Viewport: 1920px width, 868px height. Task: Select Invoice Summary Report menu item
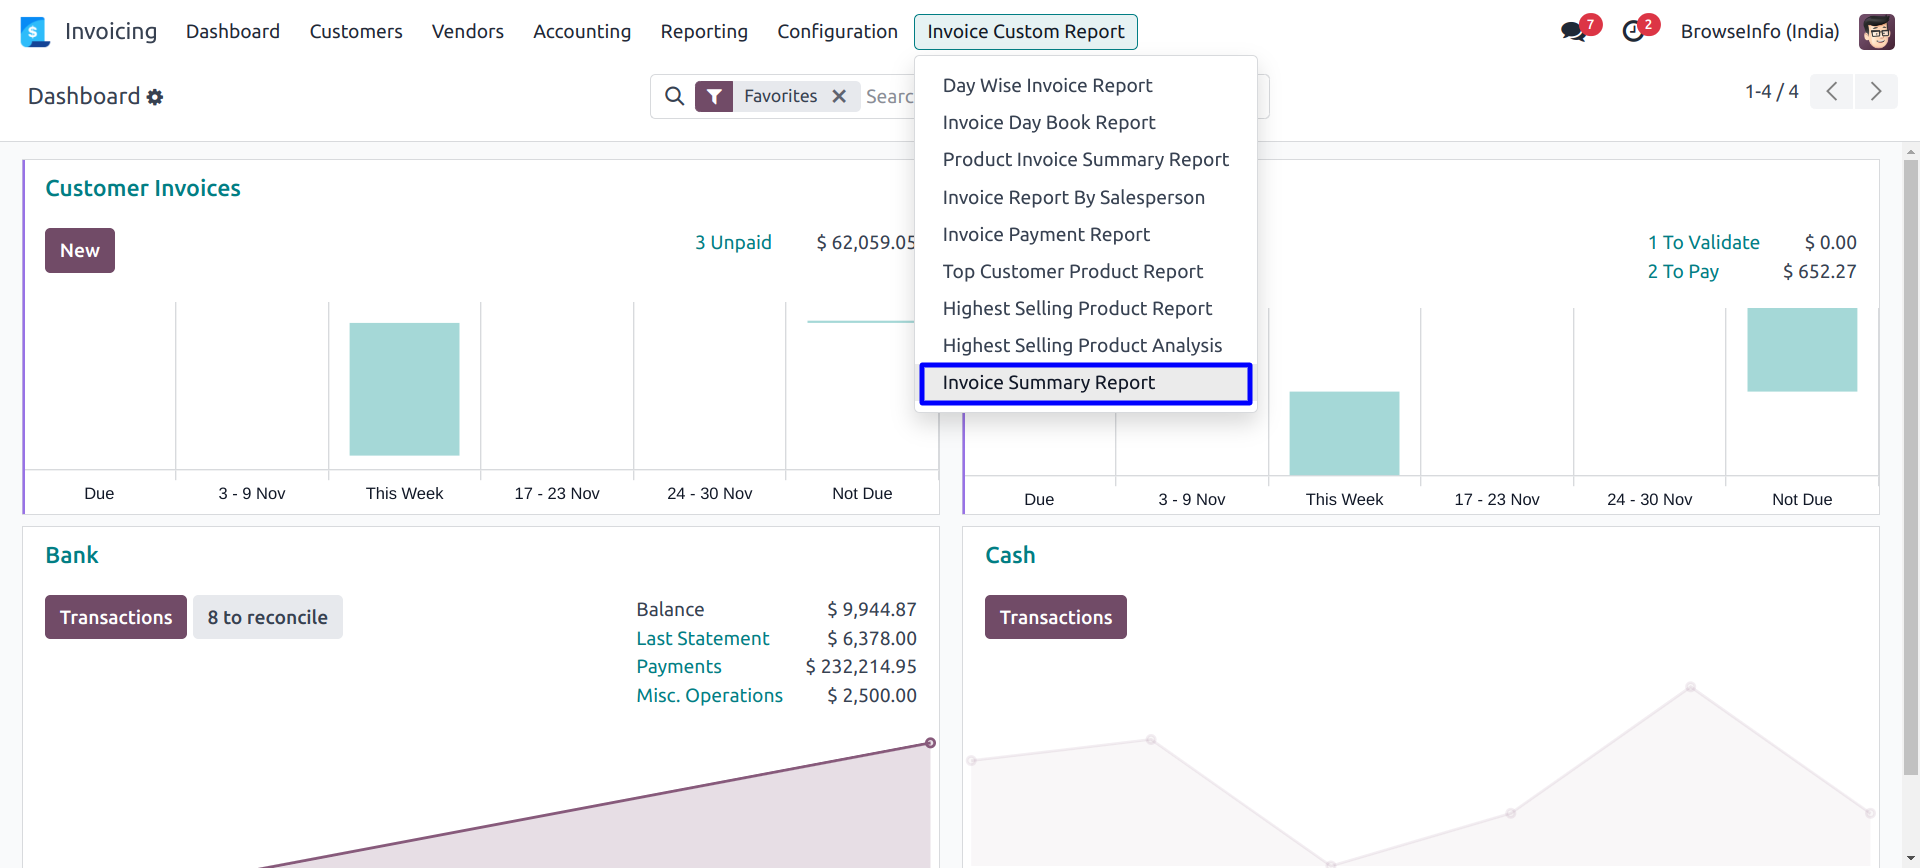click(1048, 383)
